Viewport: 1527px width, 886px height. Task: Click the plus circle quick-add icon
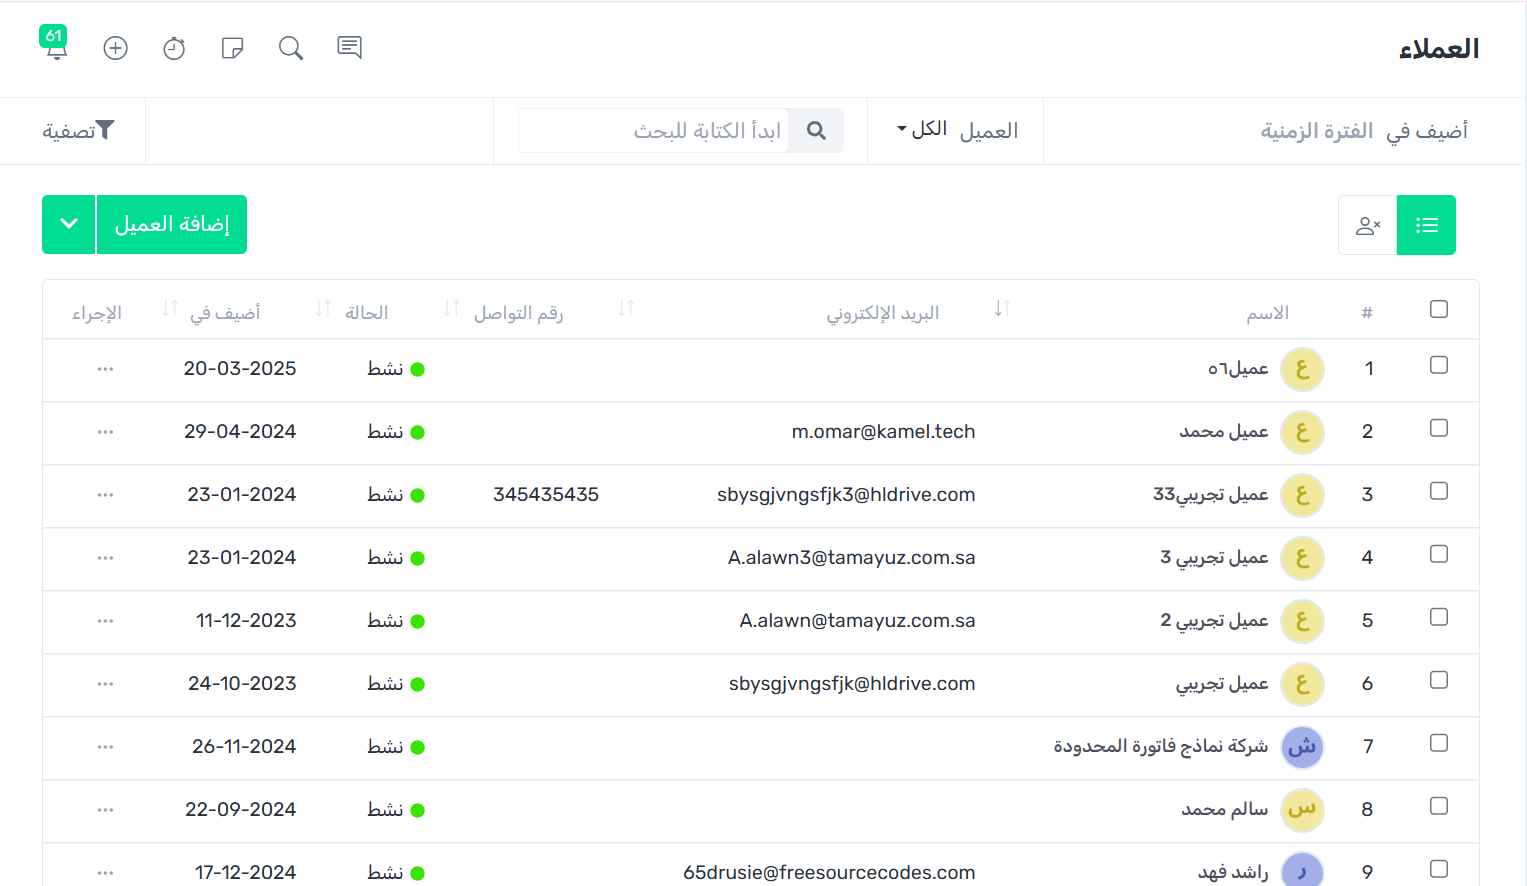click(116, 48)
